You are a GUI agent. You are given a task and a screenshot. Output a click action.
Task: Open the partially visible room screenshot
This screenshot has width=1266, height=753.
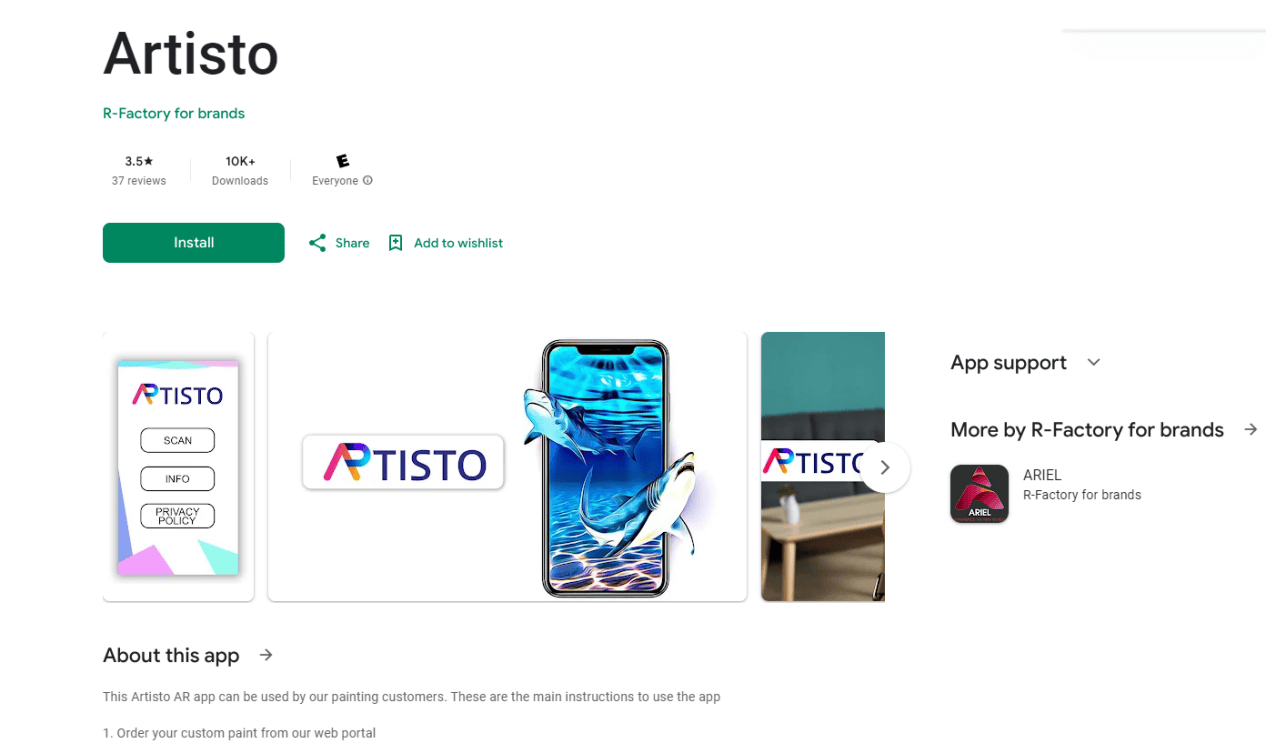[x=823, y=467]
